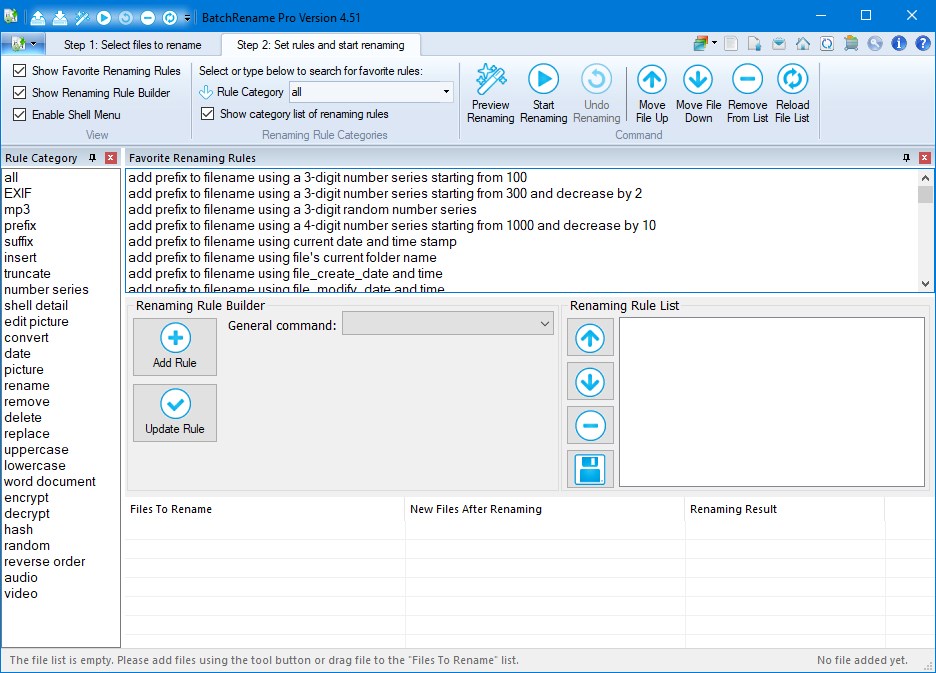
Task: Move rule up in Renaming Rule List
Action: (590, 338)
